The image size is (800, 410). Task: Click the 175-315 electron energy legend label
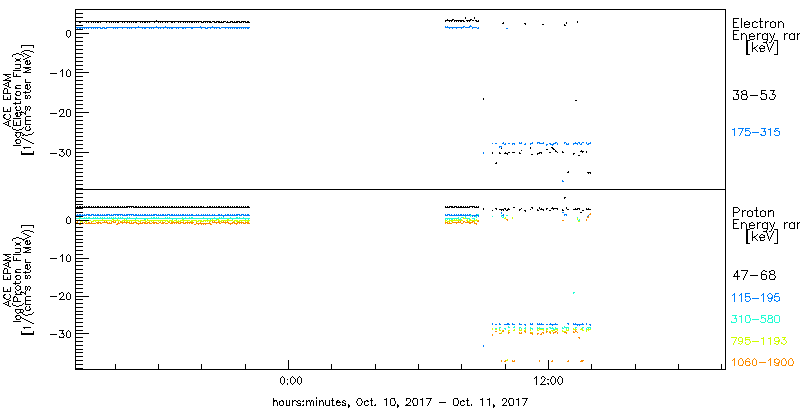[756, 133]
